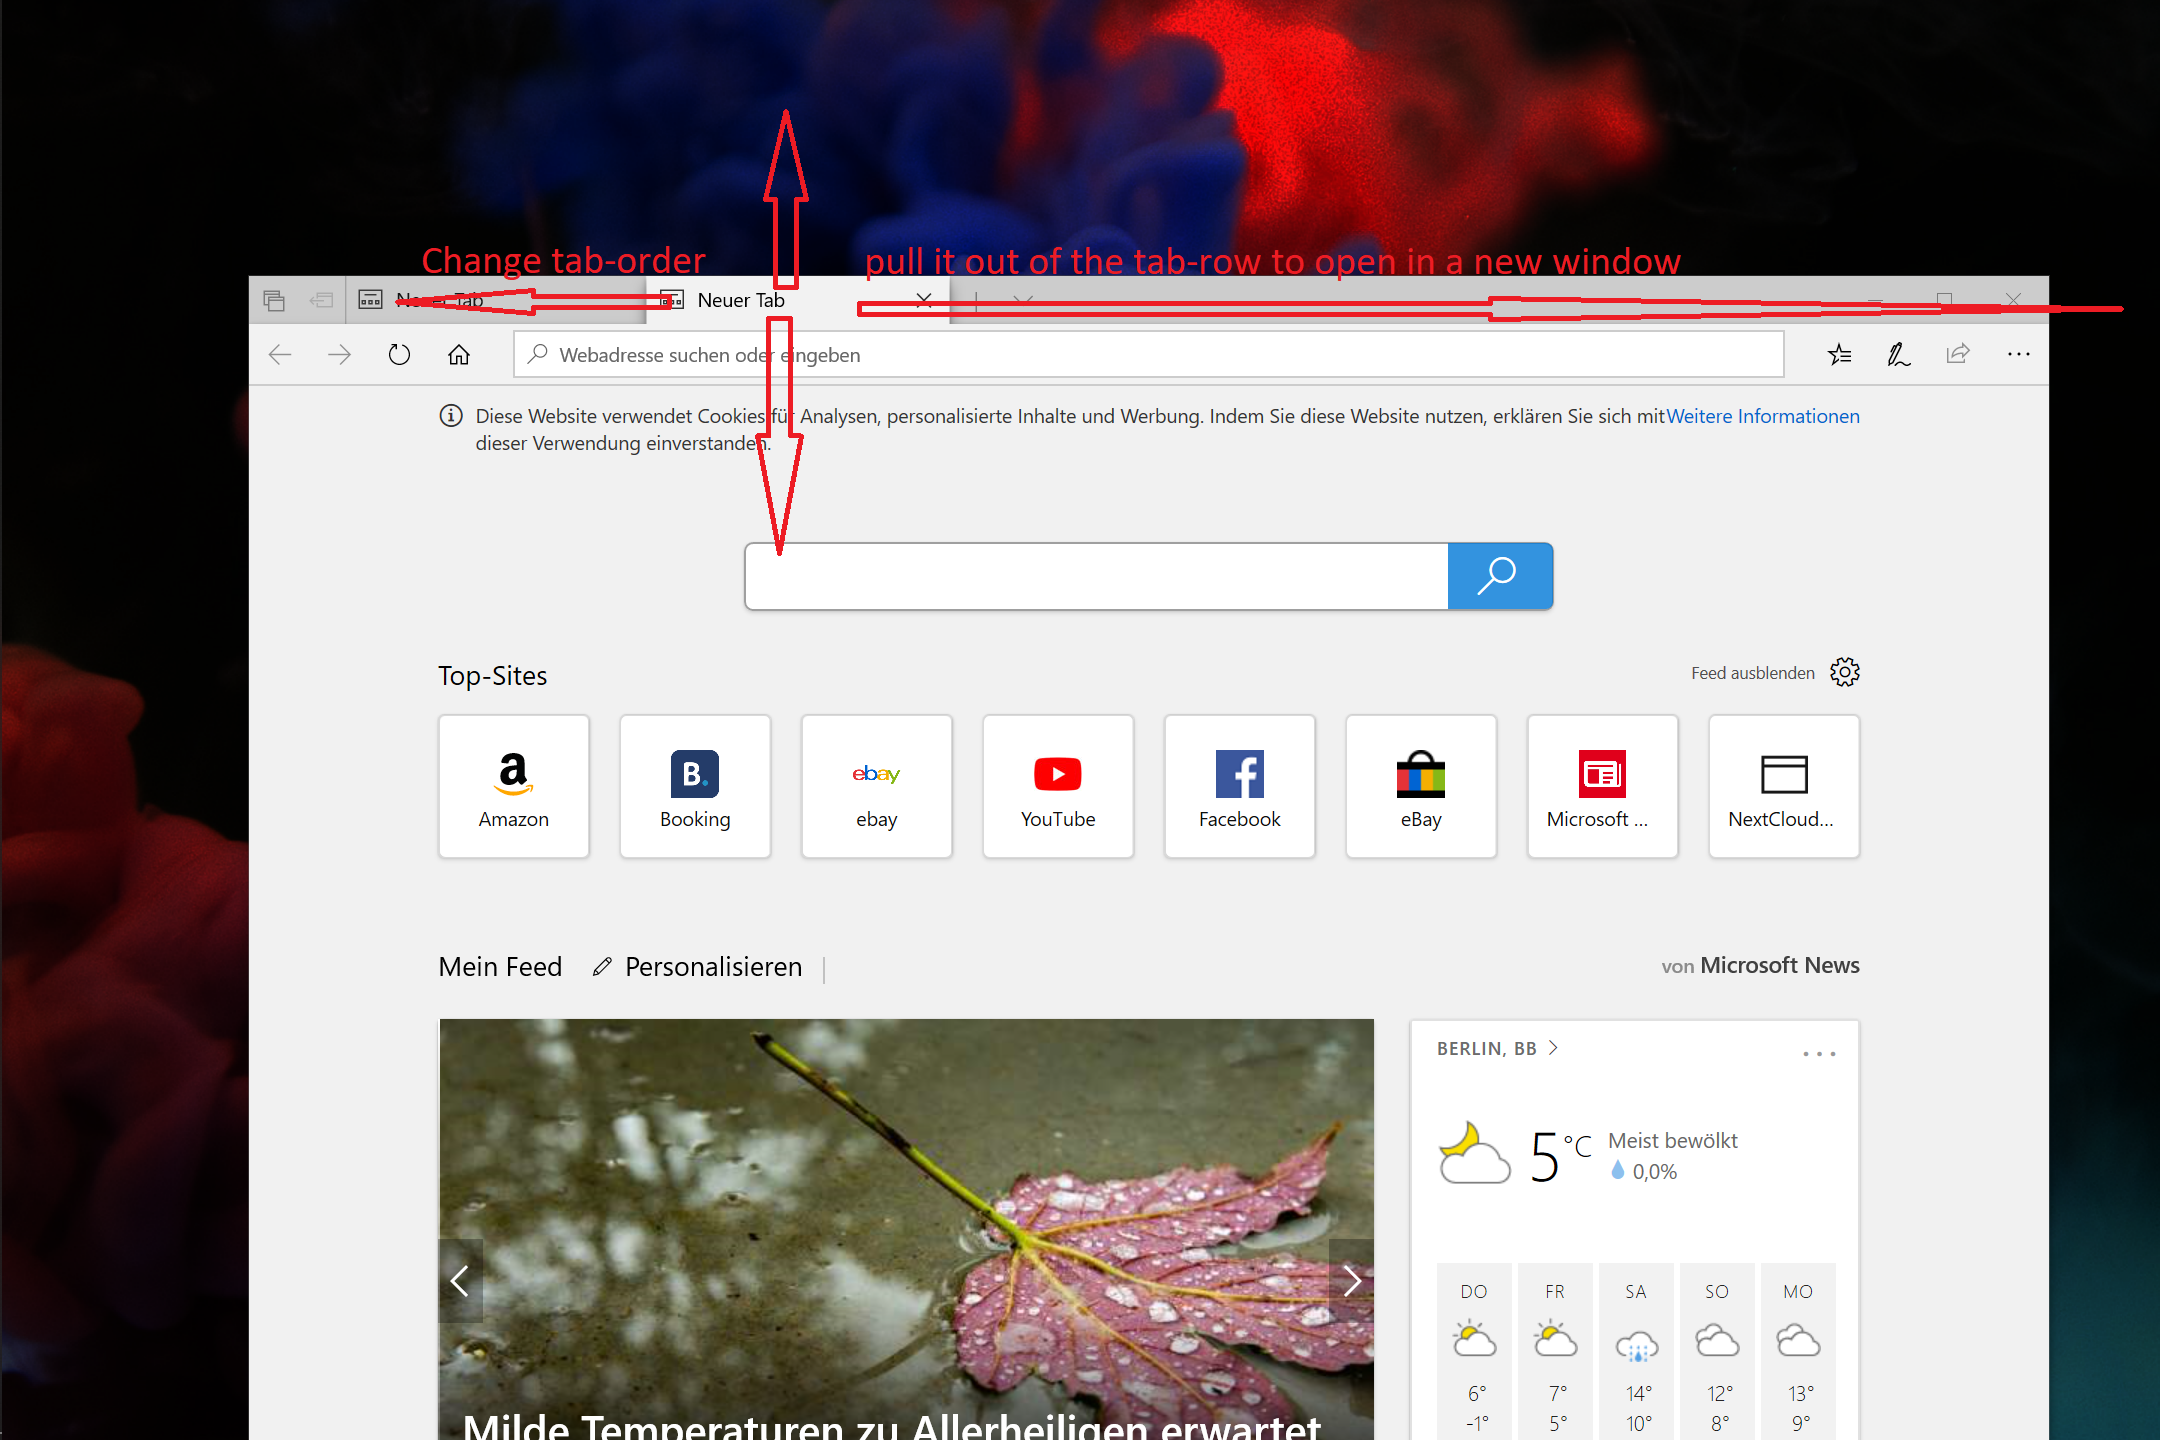Click the back navigation arrow
This screenshot has height=1440, width=2160.
pyautogui.click(x=280, y=354)
